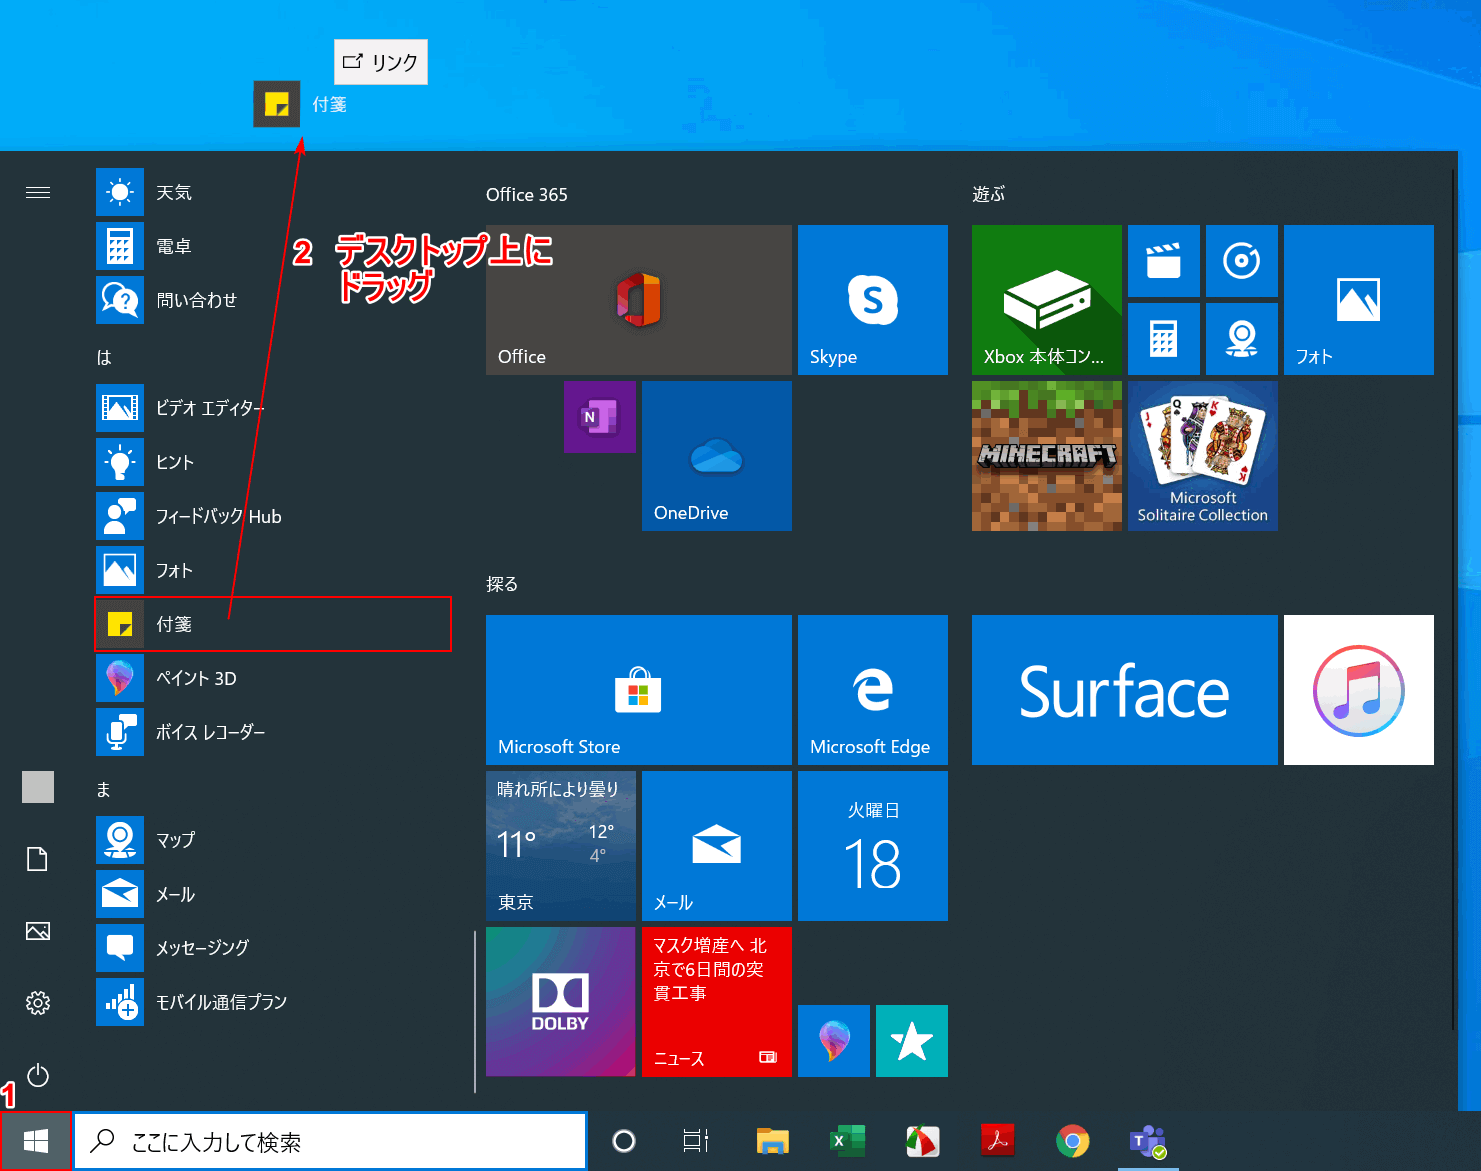Open the Microsoft Store tile
This screenshot has height=1171, width=1481.
click(x=639, y=690)
